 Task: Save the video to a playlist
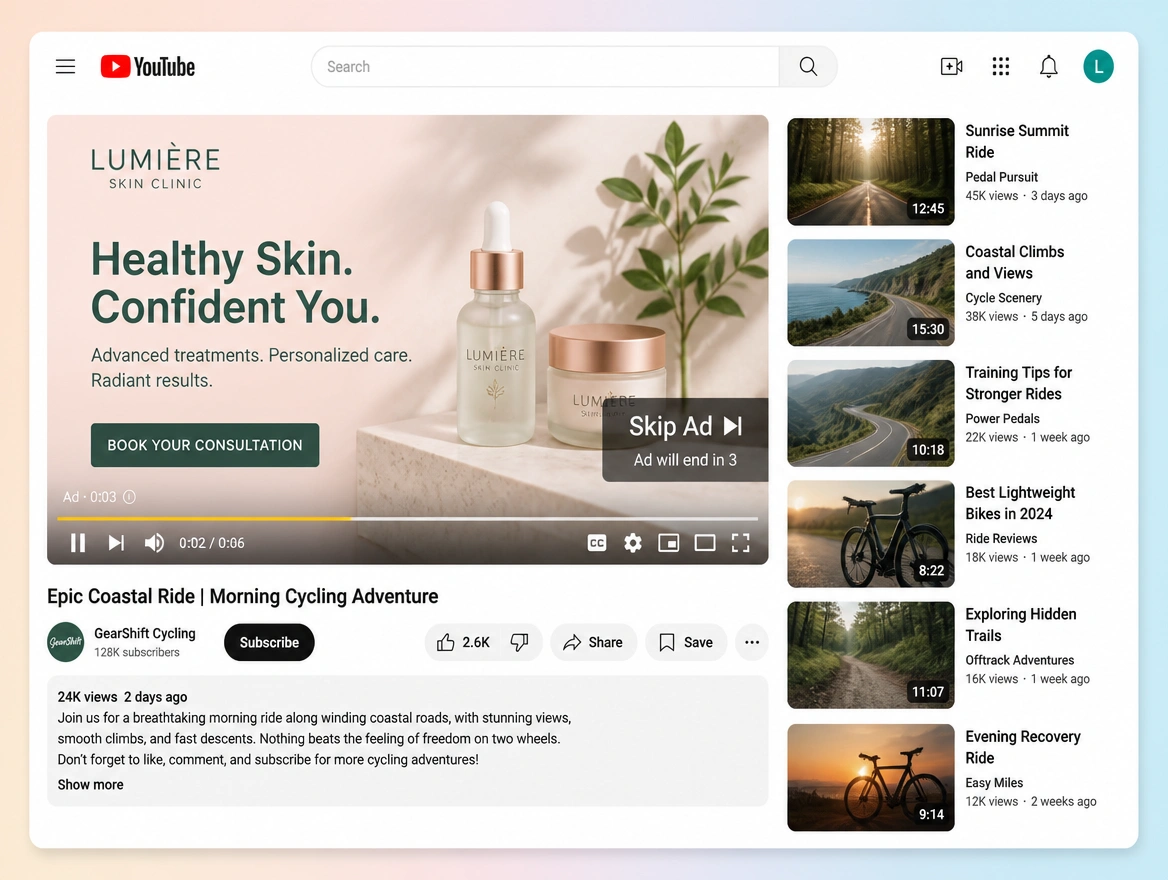coord(686,642)
